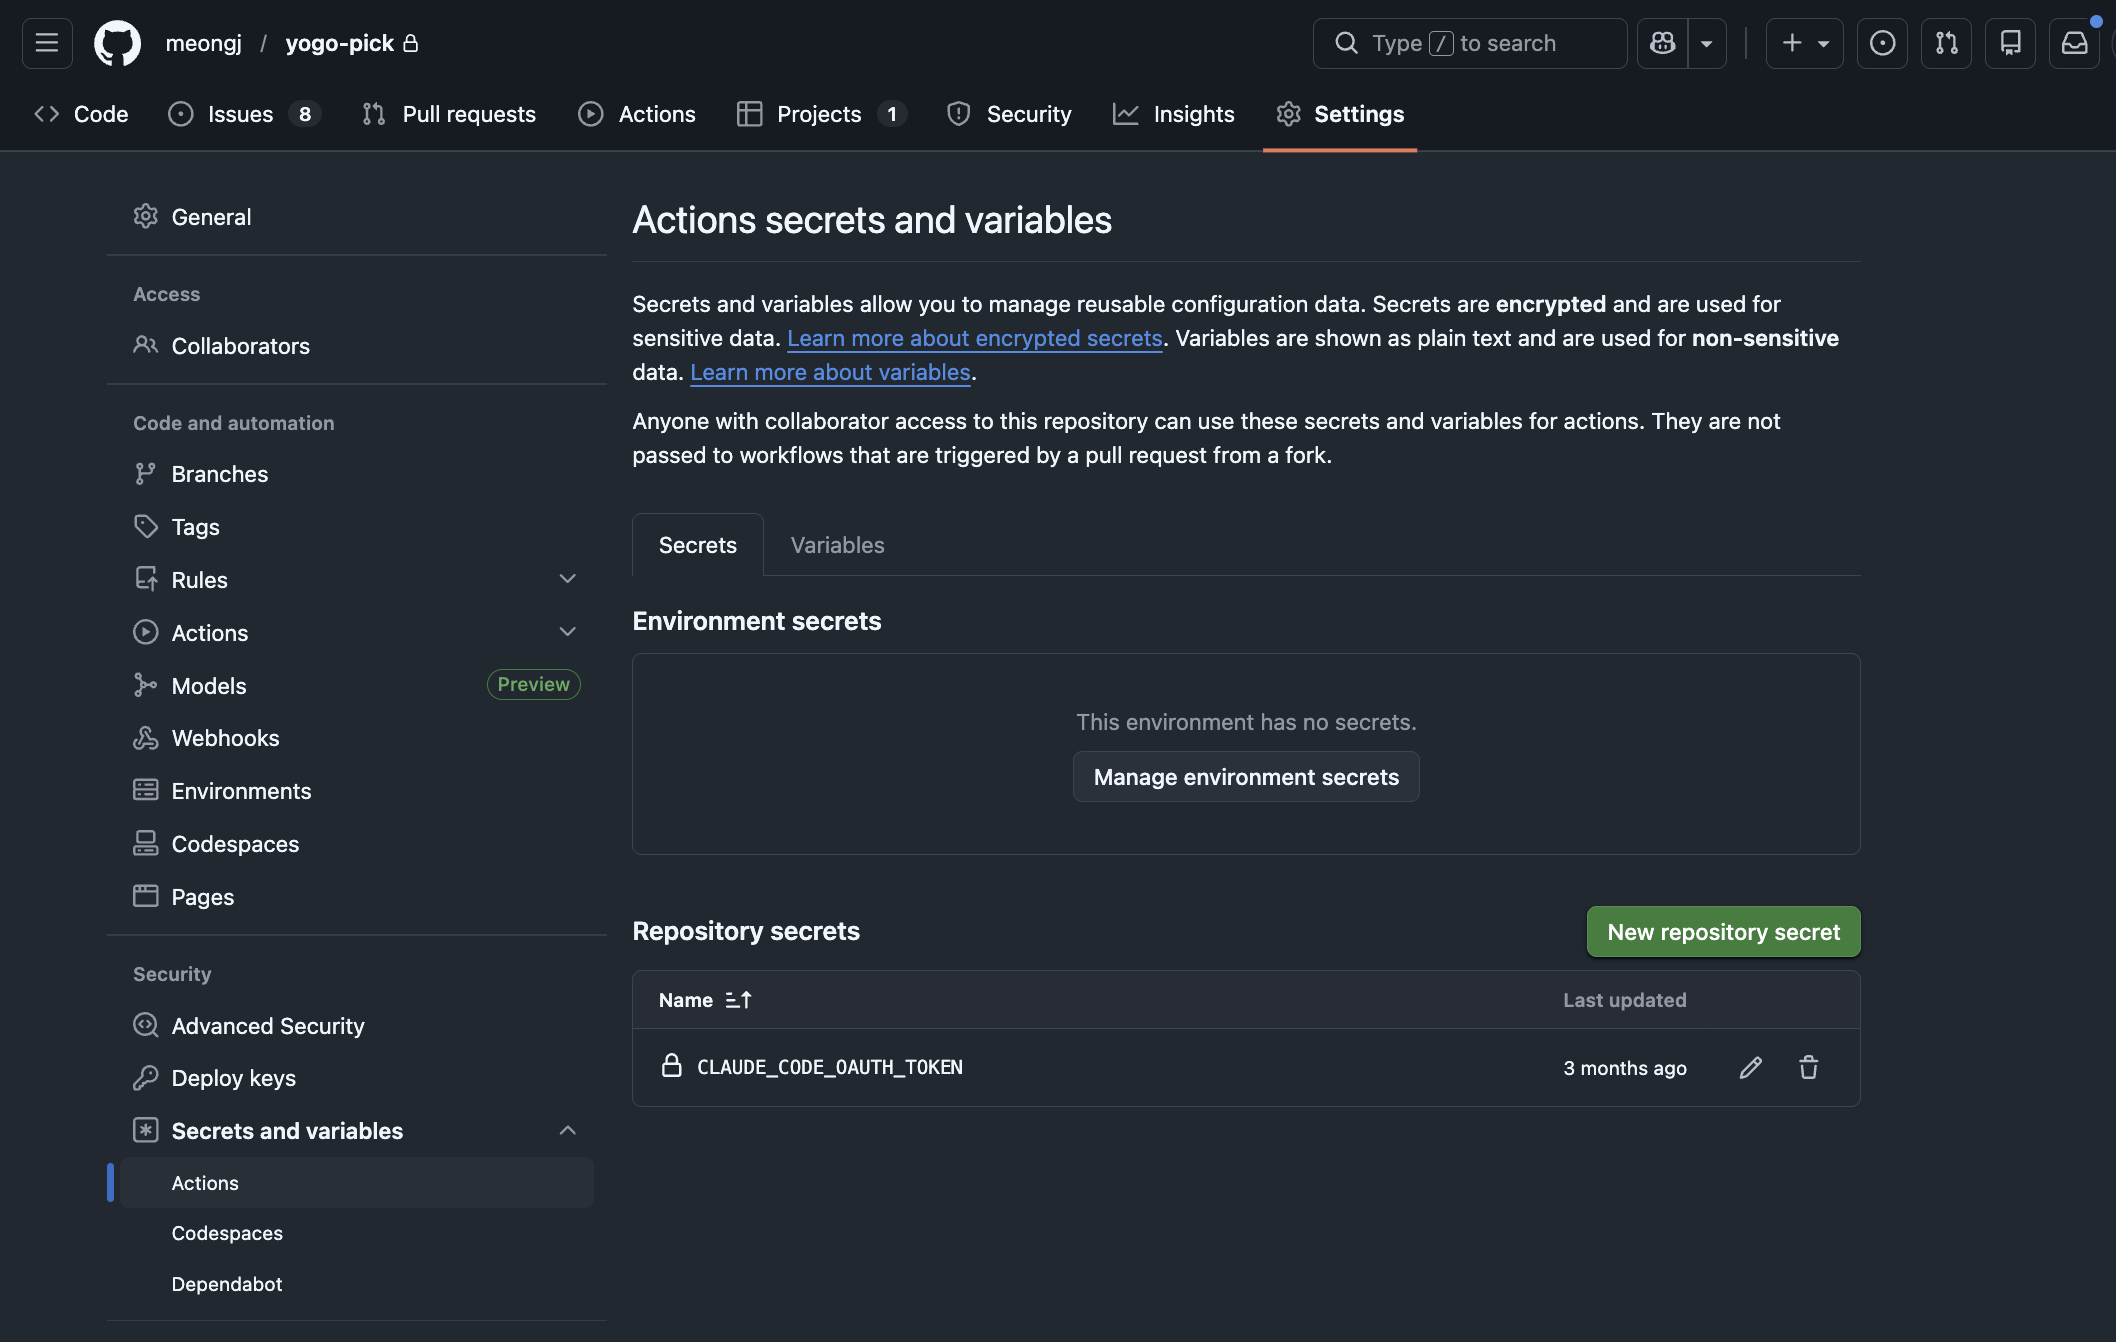The height and width of the screenshot is (1342, 2116).
Task: Focus the Type / to search field
Action: (x=1470, y=43)
